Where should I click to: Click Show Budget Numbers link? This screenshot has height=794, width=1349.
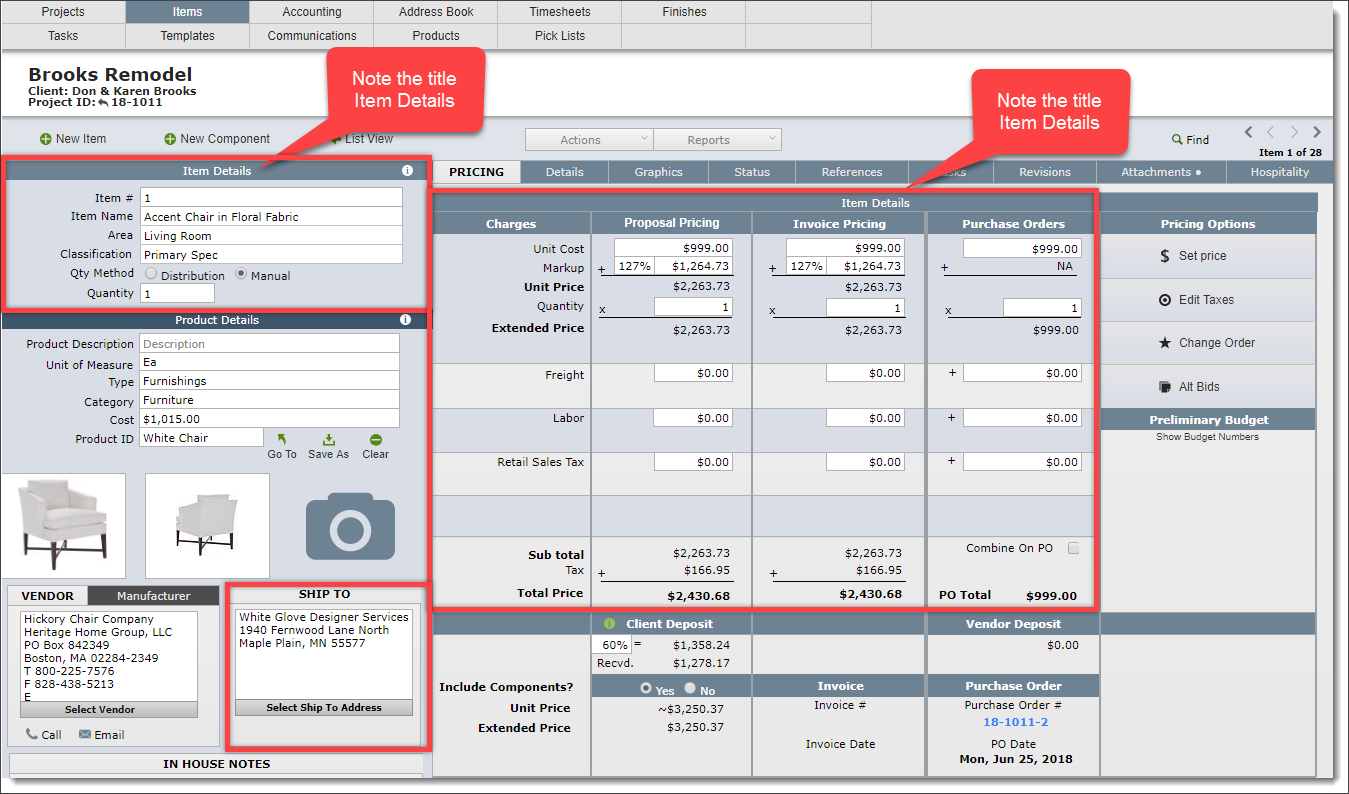(x=1207, y=437)
